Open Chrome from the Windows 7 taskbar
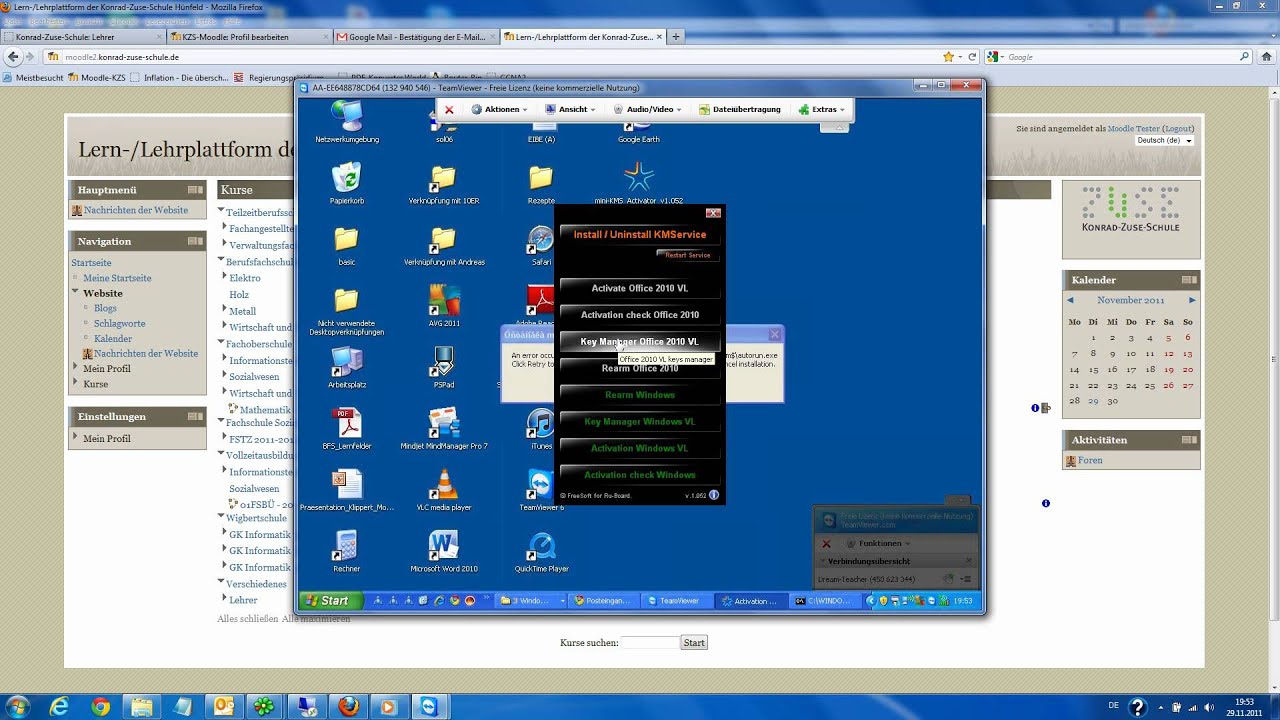The width and height of the screenshot is (1280, 720). tap(100, 706)
